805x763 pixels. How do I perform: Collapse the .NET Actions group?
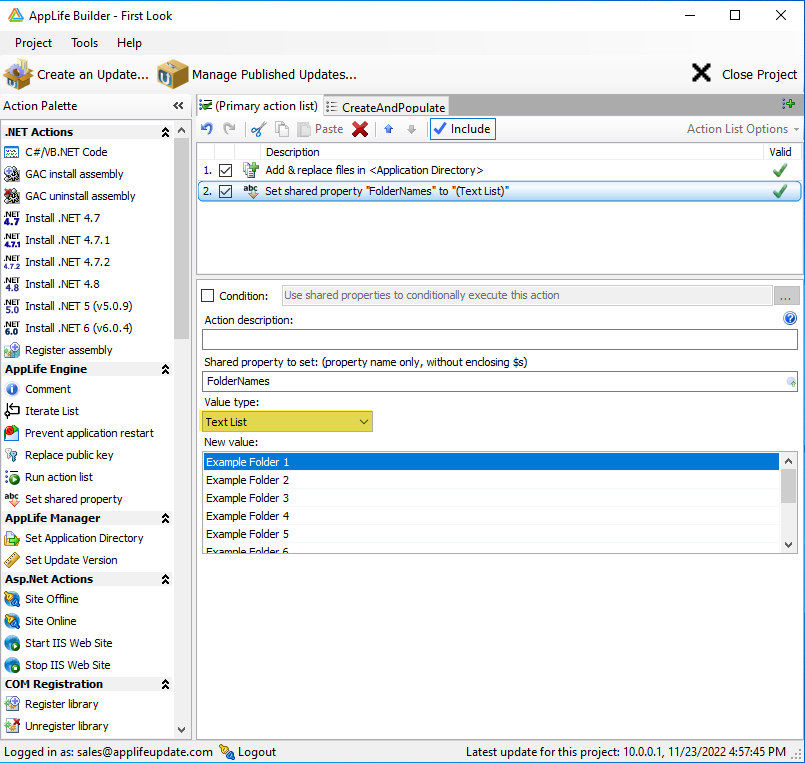pyautogui.click(x=165, y=132)
